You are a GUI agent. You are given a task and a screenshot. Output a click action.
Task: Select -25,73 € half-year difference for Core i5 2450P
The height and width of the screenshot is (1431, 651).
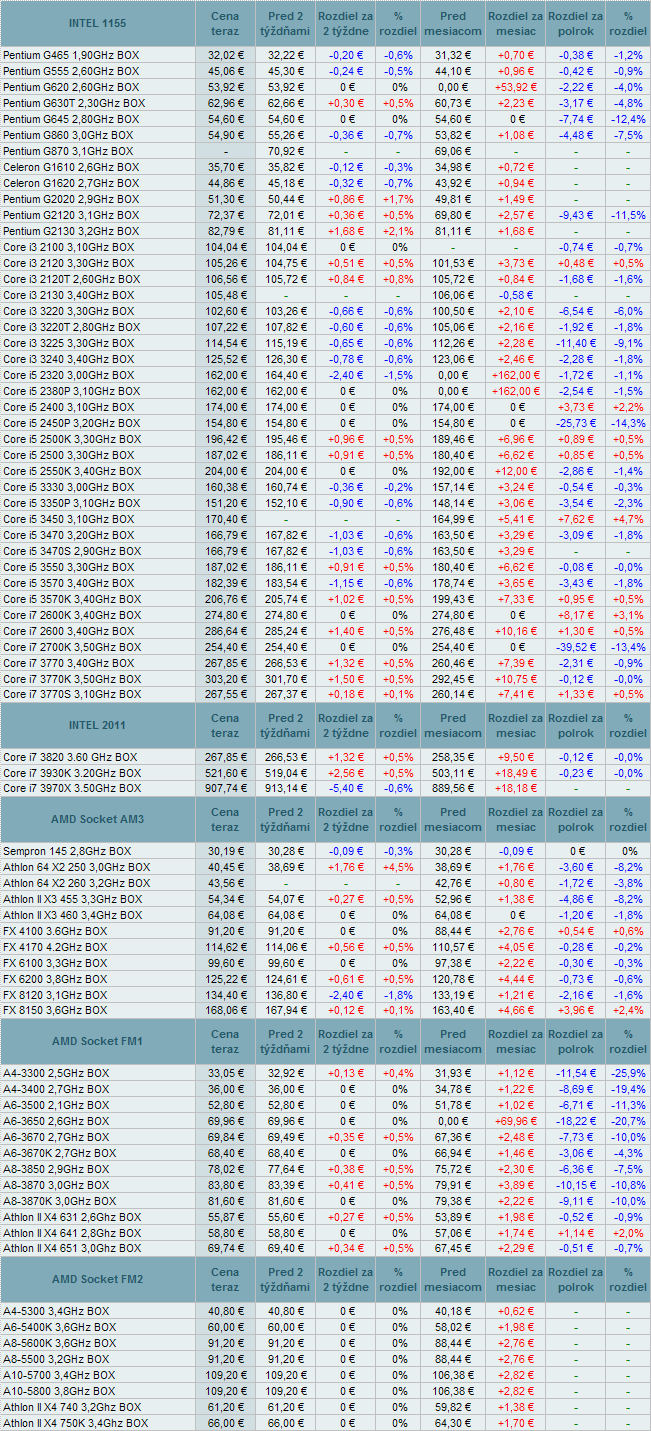[x=576, y=423]
